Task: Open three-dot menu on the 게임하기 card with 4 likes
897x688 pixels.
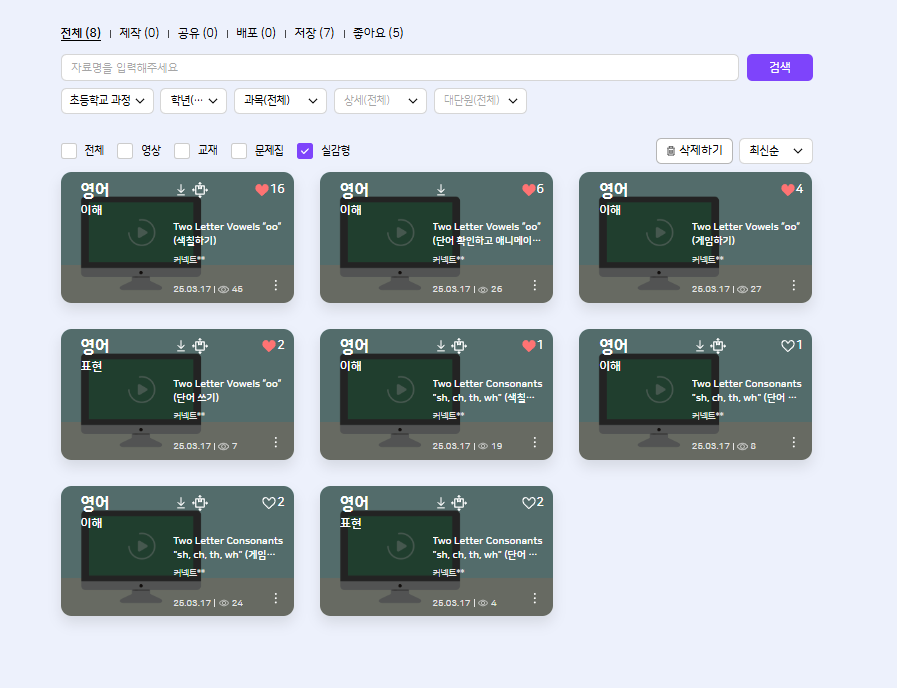Action: [794, 286]
